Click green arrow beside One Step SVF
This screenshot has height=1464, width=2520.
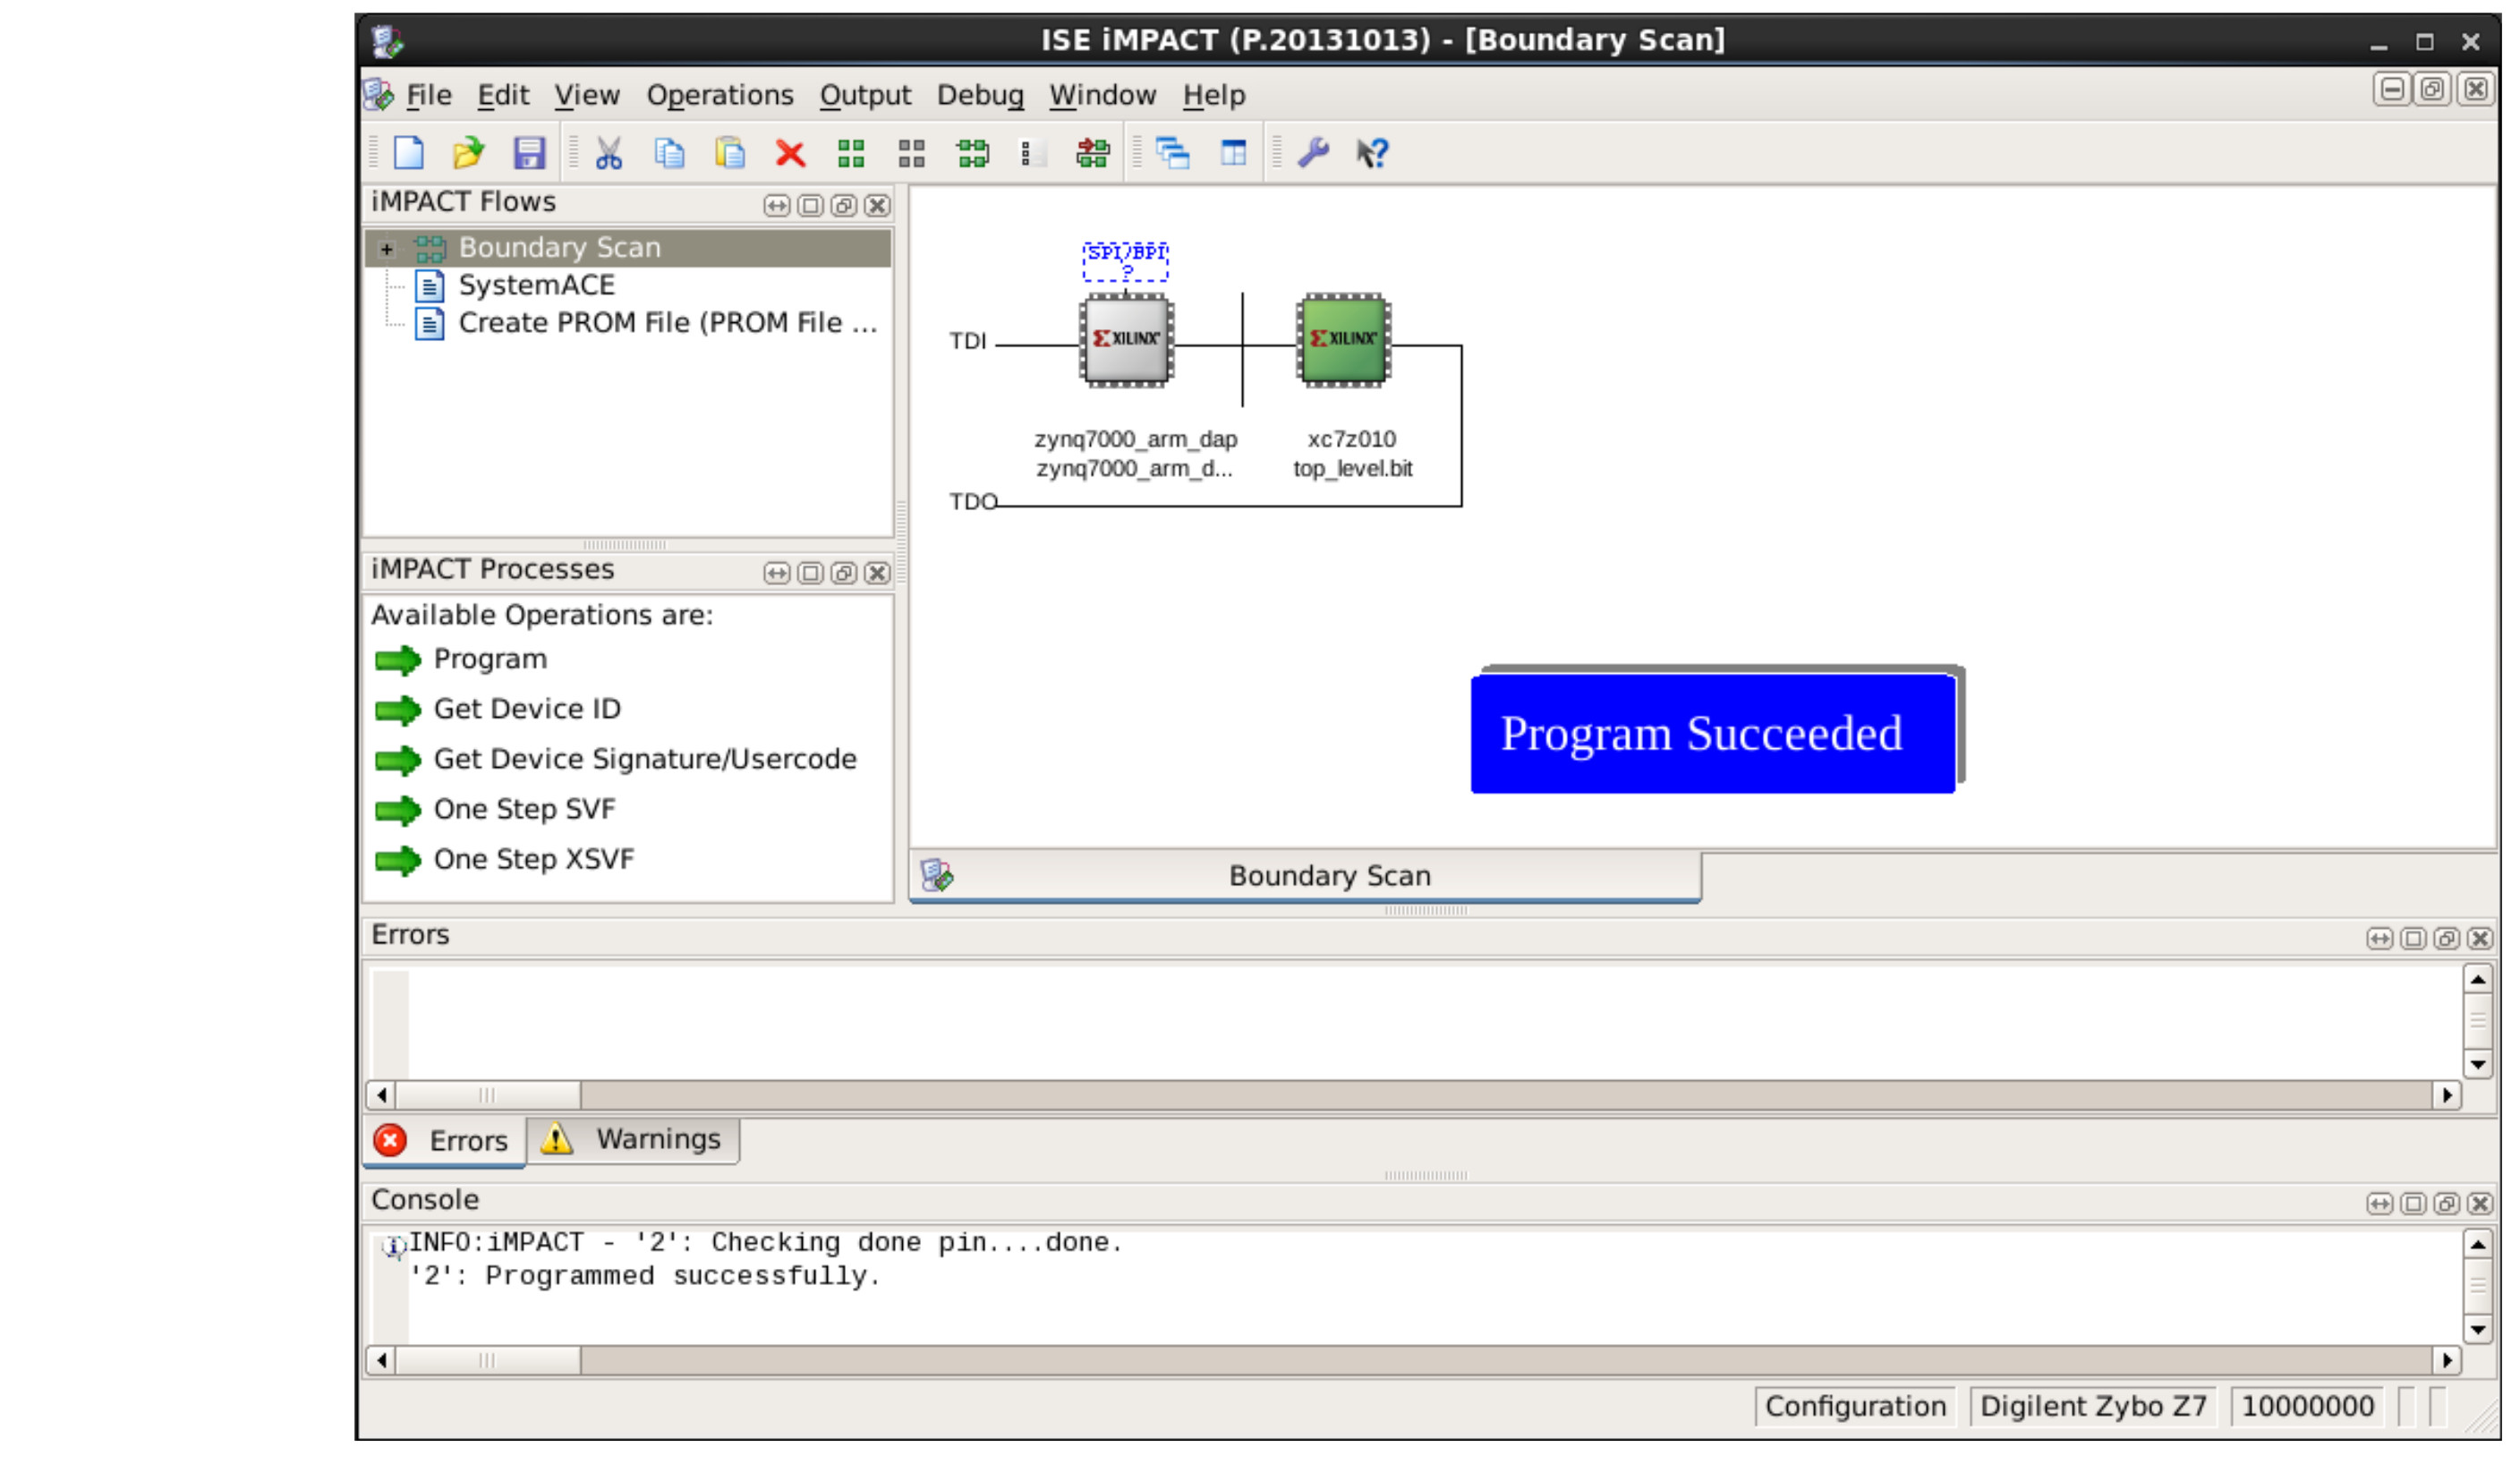point(398,811)
